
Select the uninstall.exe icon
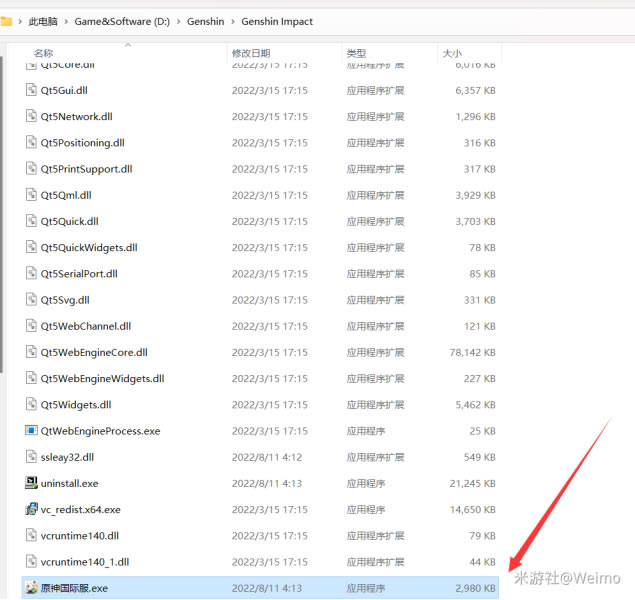(x=31, y=483)
